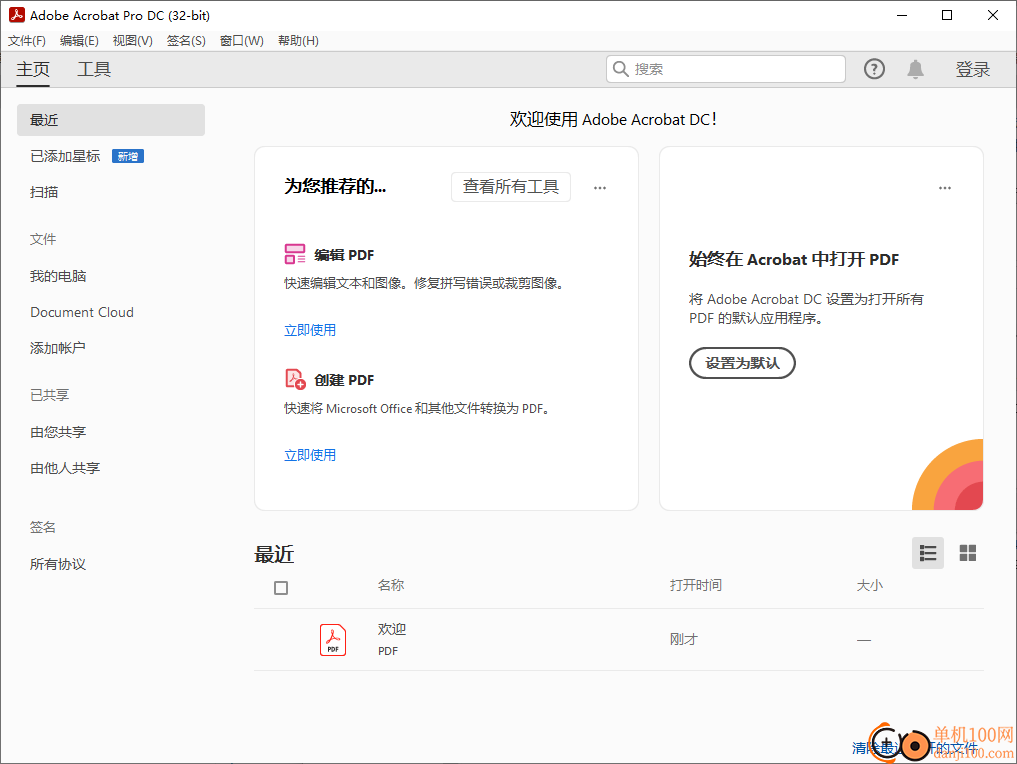This screenshot has width=1017, height=764.
Task: Open the 文件(F) menu
Action: coord(27,41)
